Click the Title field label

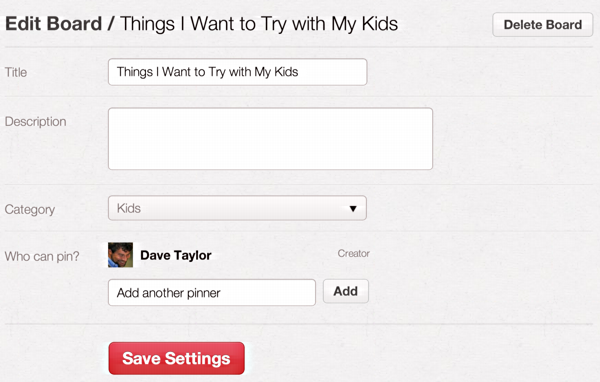point(16,72)
